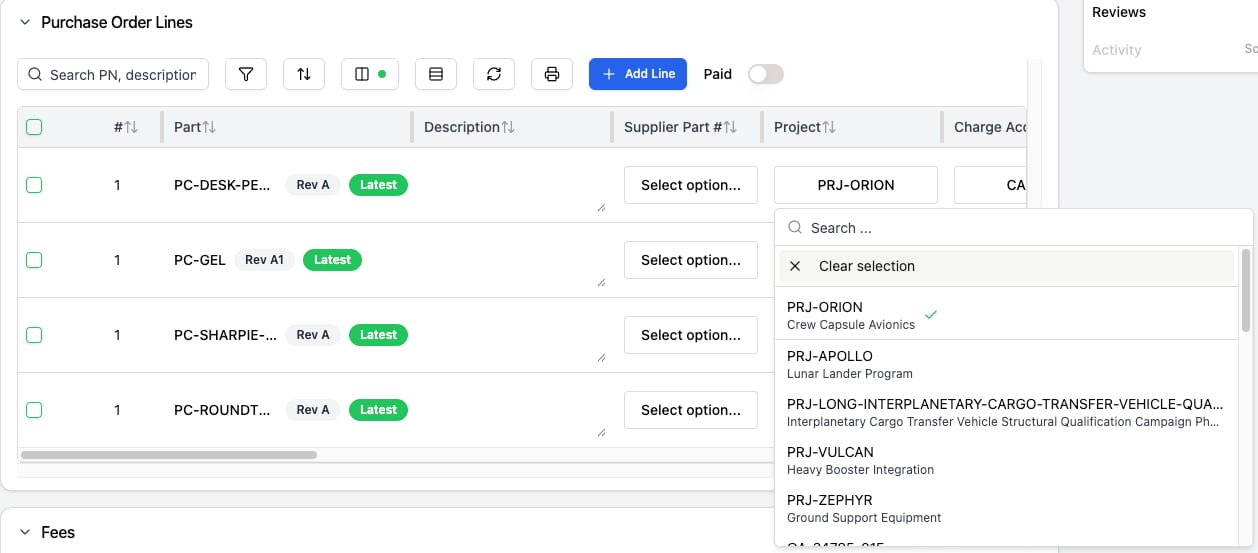Sort by Part column arrows
This screenshot has width=1258, height=553.
coord(209,127)
